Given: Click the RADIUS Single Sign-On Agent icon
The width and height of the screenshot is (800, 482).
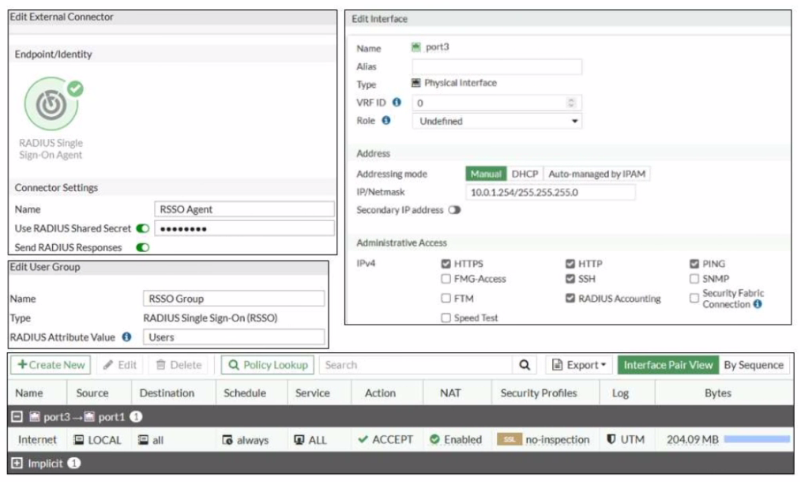Looking at the screenshot, I should click(52, 104).
